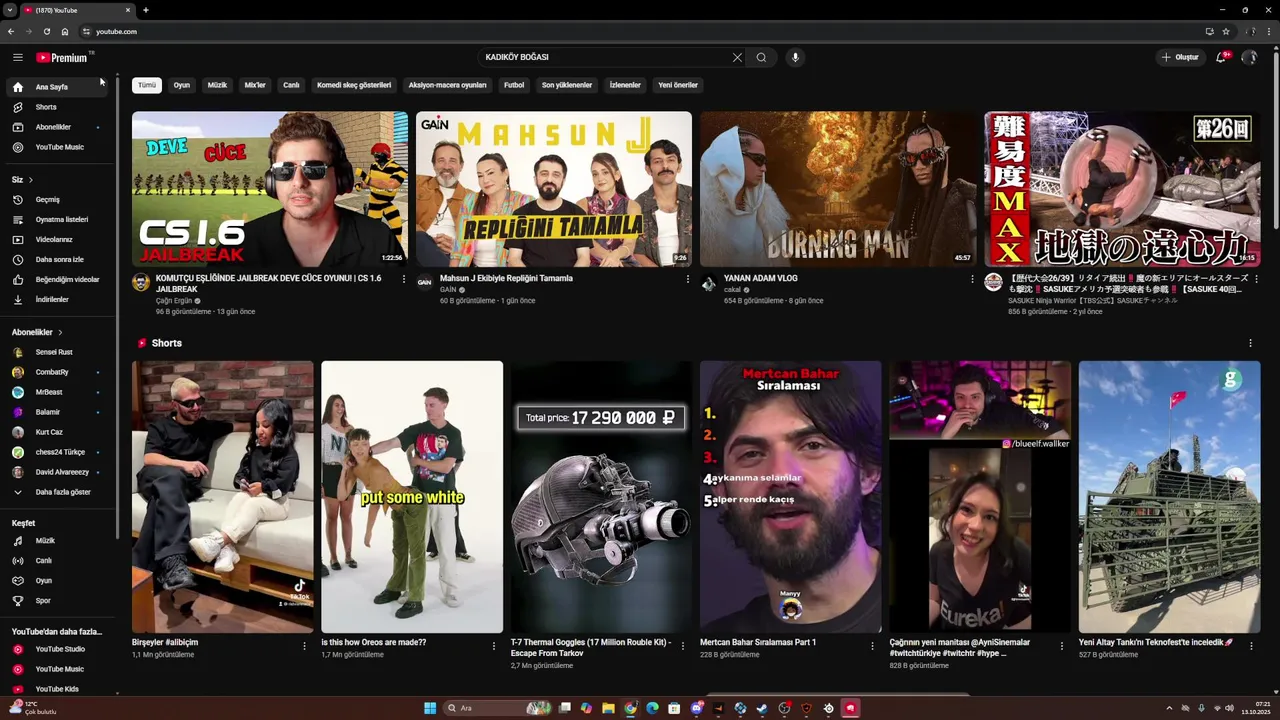Image resolution: width=1280 pixels, height=720 pixels.
Task: Open the Shorts shelf three-dot menu
Action: 1250,343
